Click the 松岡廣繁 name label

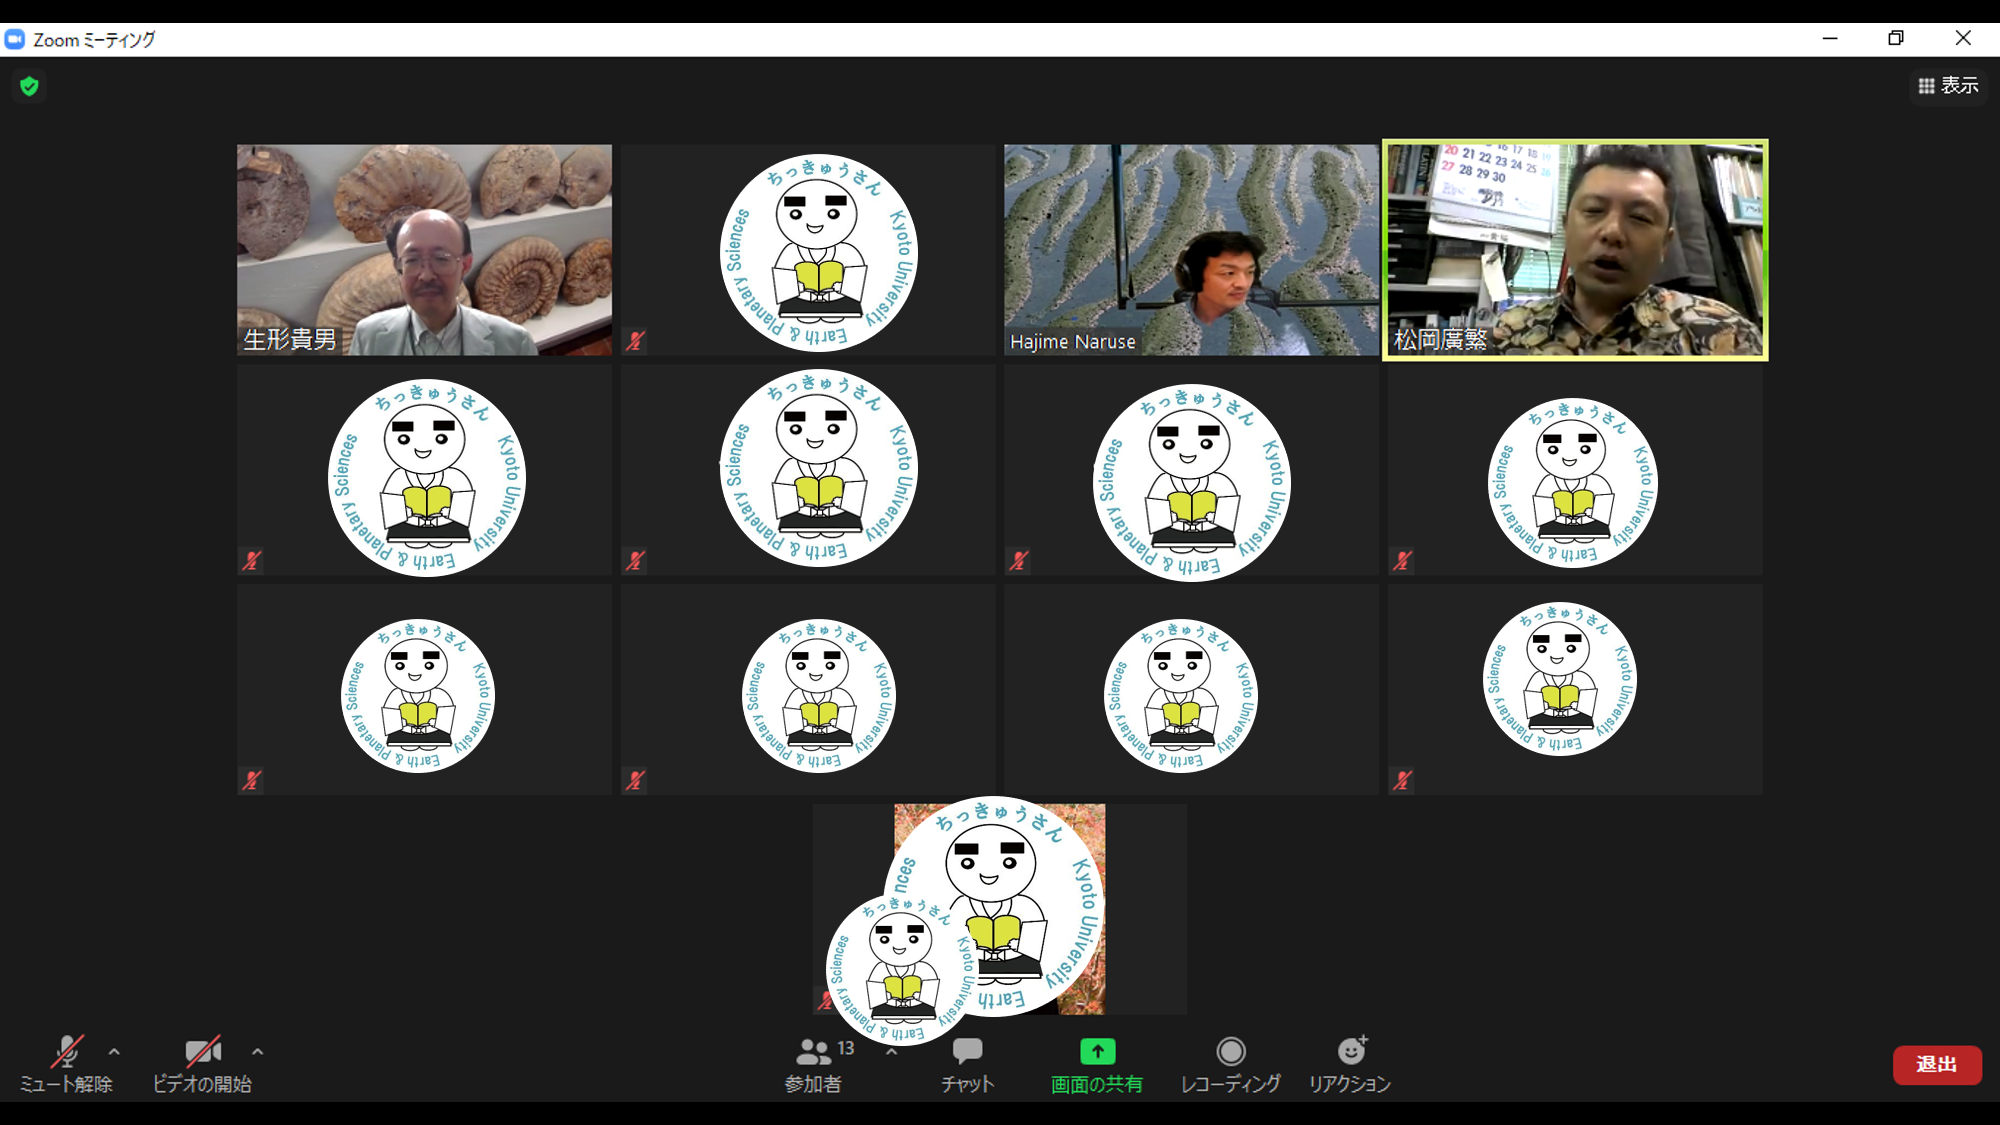pyautogui.click(x=1441, y=340)
